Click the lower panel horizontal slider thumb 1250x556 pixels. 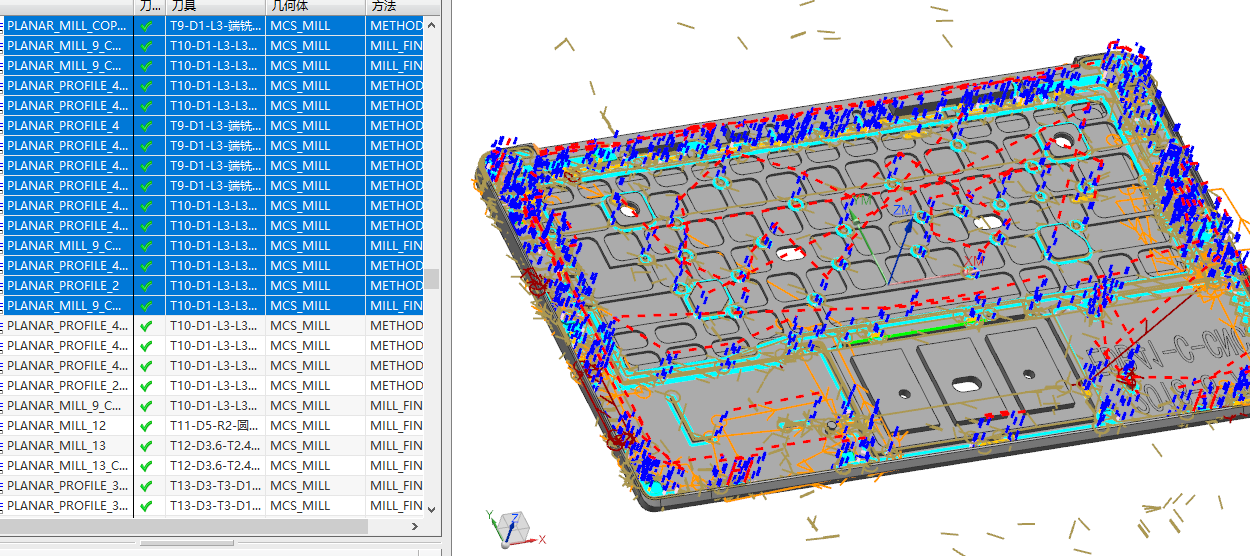coord(186,543)
